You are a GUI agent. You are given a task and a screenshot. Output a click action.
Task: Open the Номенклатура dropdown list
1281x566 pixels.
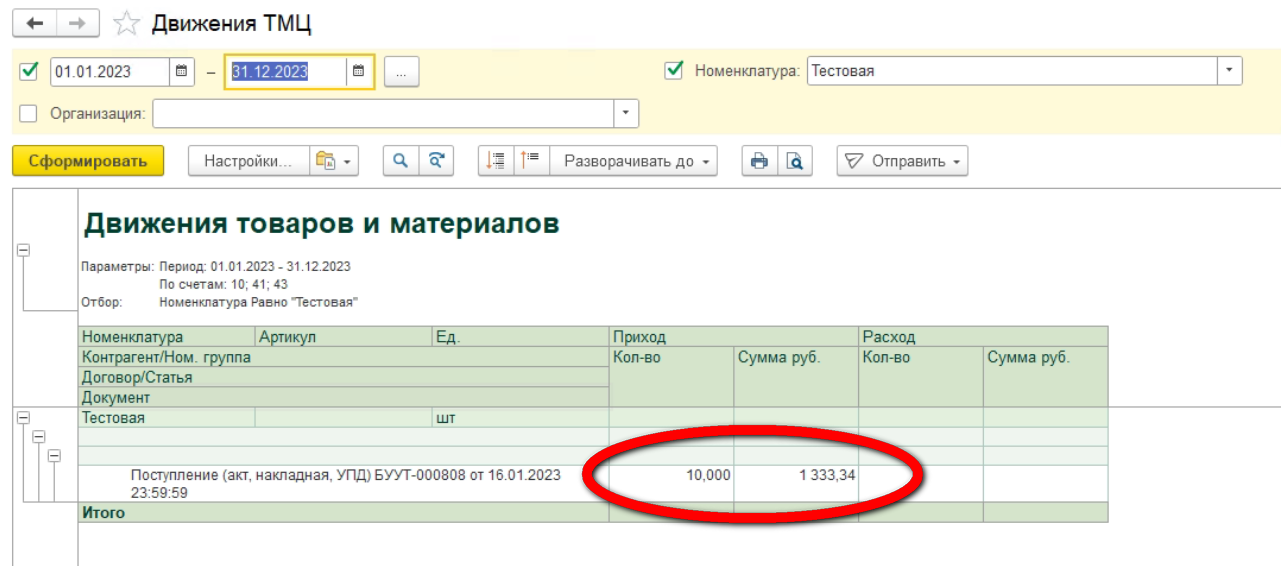[x=1229, y=71]
